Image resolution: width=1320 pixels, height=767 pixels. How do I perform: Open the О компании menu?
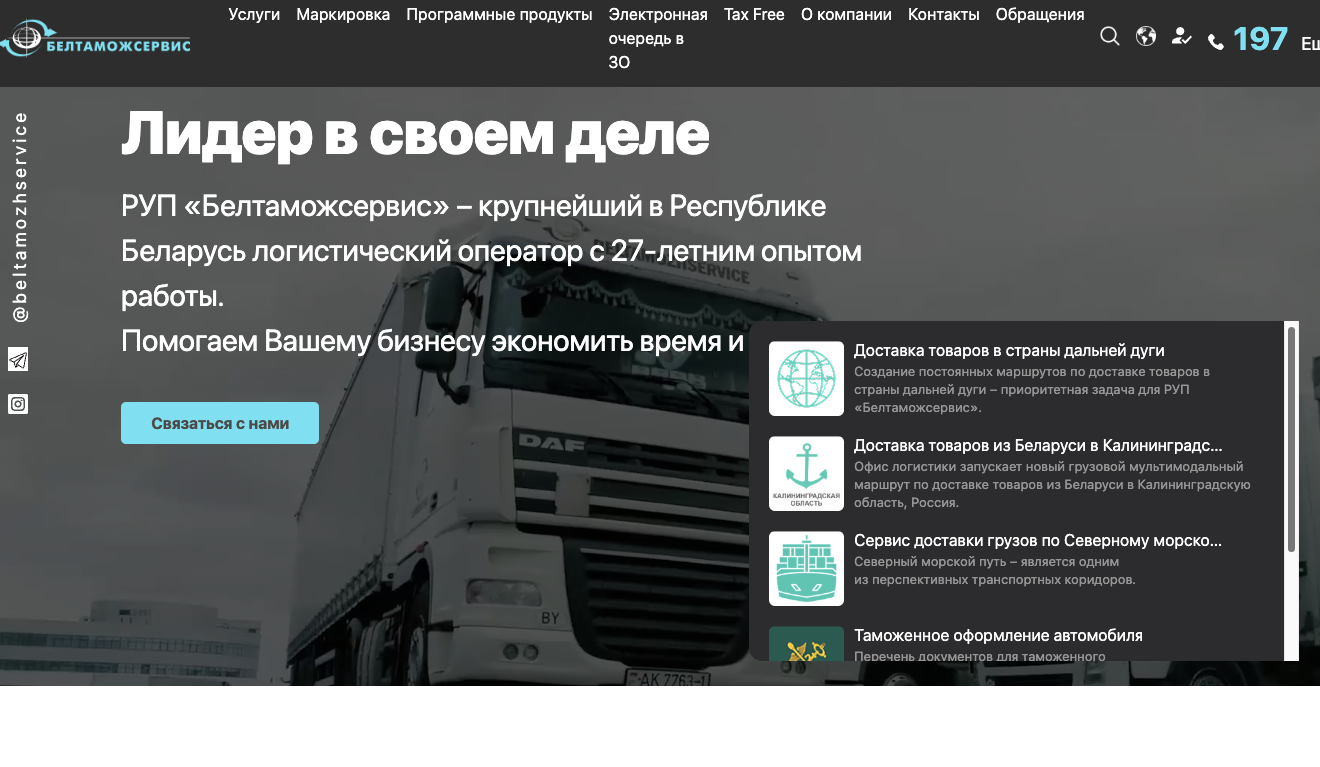click(x=846, y=14)
